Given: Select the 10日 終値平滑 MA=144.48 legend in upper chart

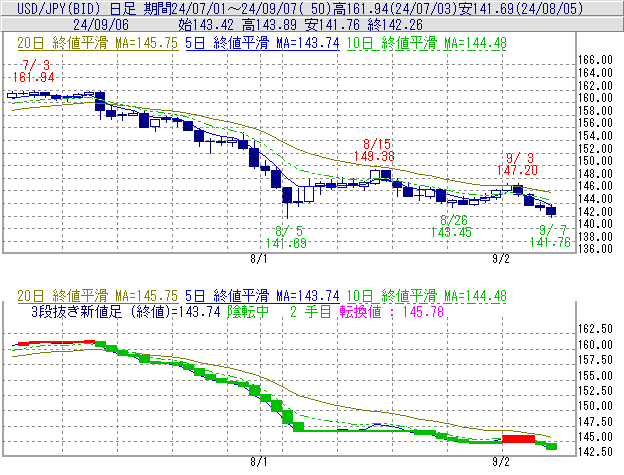Looking at the screenshot, I should [427, 43].
